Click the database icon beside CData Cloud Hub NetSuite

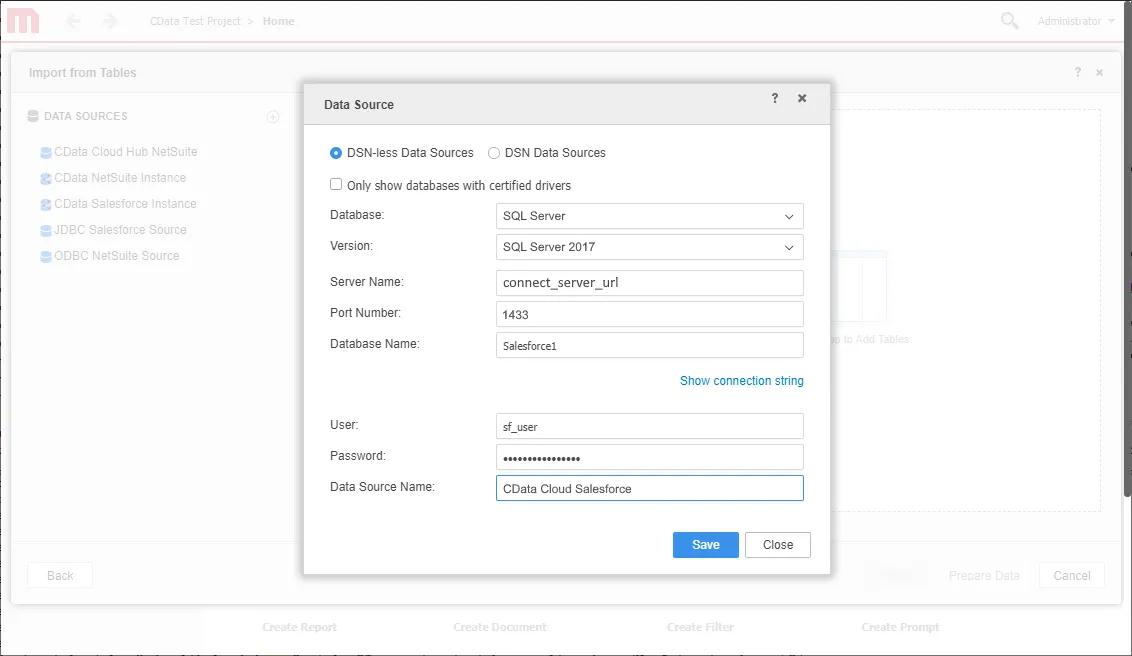(x=44, y=152)
